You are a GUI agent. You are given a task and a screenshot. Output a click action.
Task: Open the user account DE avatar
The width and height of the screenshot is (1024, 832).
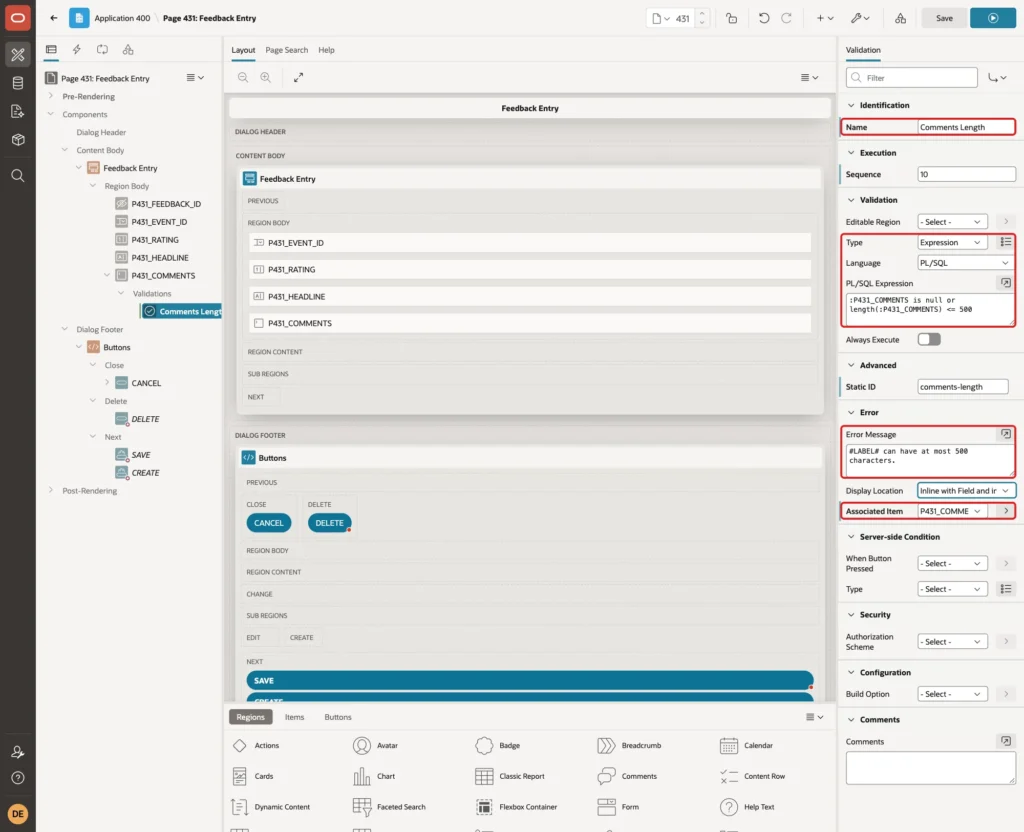pyautogui.click(x=18, y=814)
